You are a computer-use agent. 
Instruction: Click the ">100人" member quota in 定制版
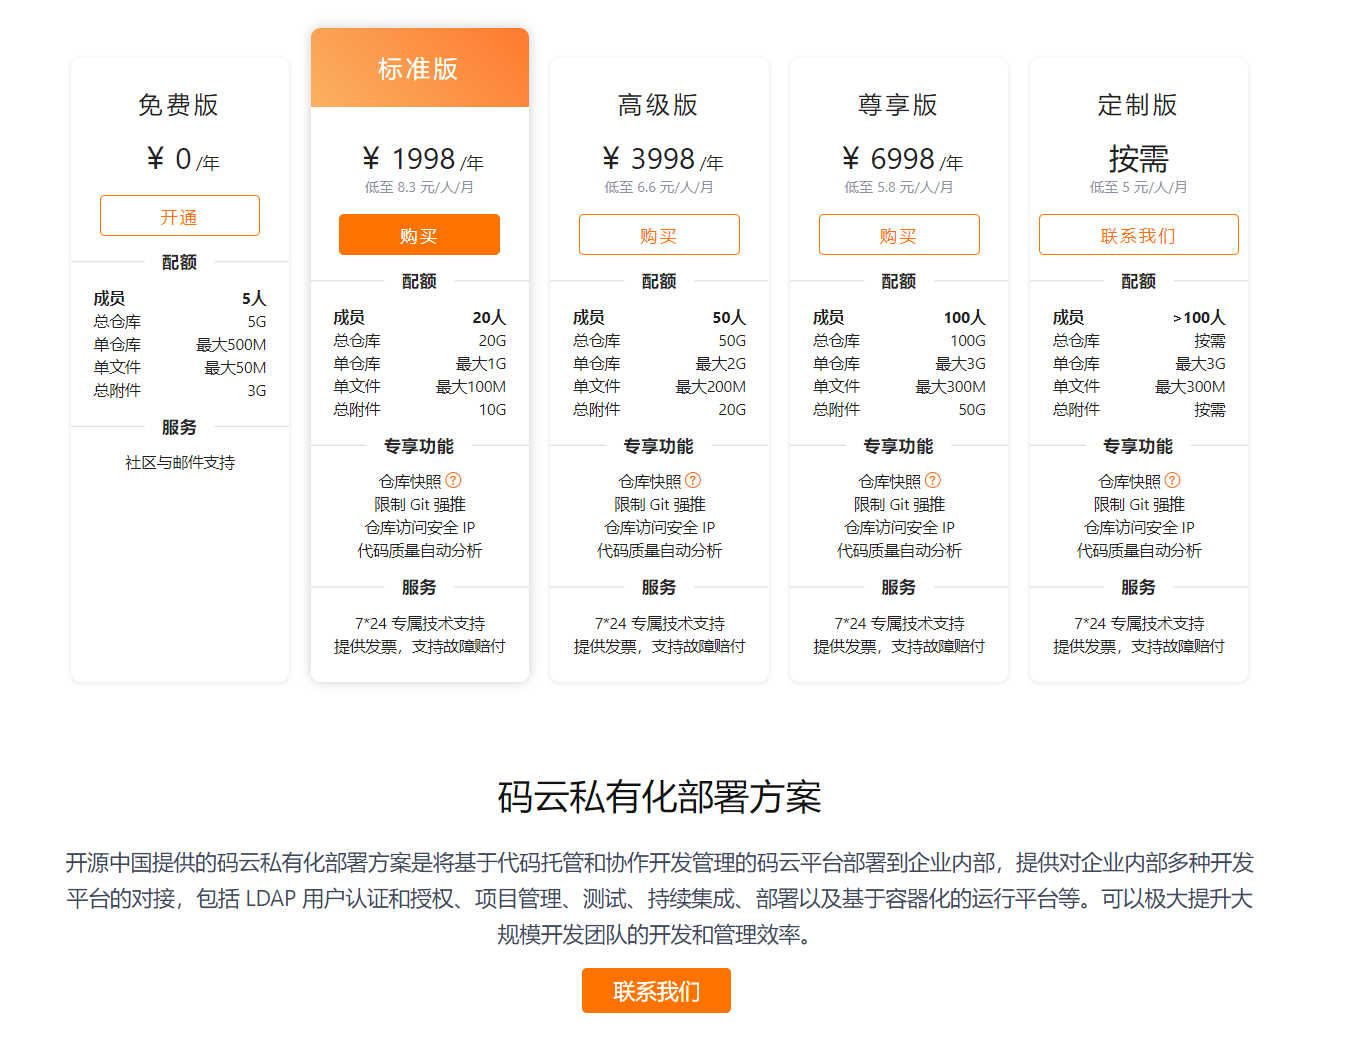pos(1199,318)
